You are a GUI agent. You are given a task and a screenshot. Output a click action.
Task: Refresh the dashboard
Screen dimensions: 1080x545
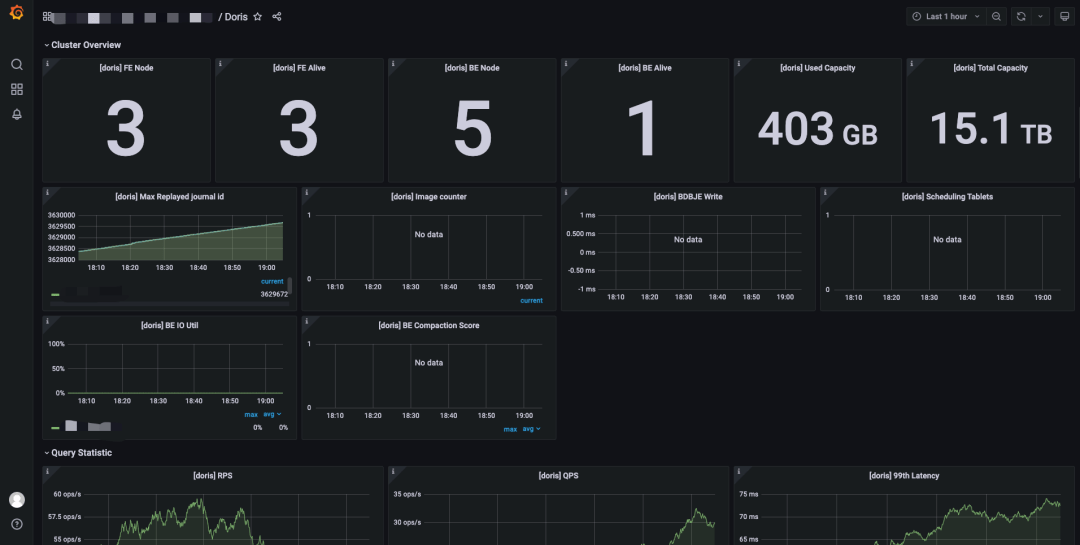point(1021,17)
